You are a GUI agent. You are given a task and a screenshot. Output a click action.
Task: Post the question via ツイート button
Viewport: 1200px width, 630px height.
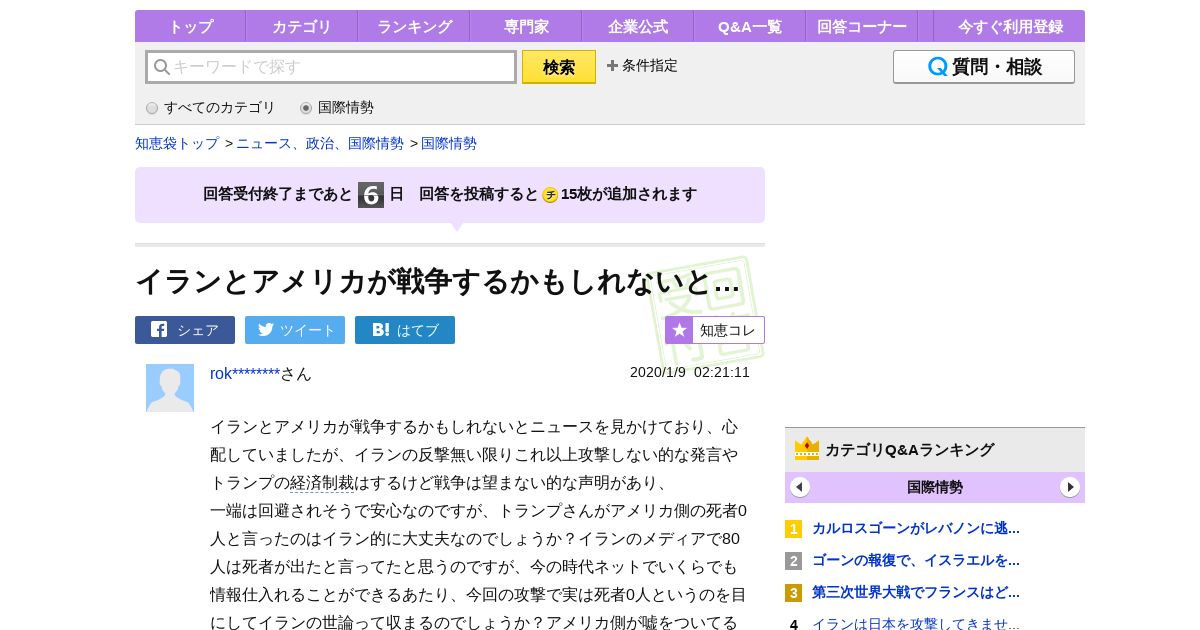tap(295, 330)
